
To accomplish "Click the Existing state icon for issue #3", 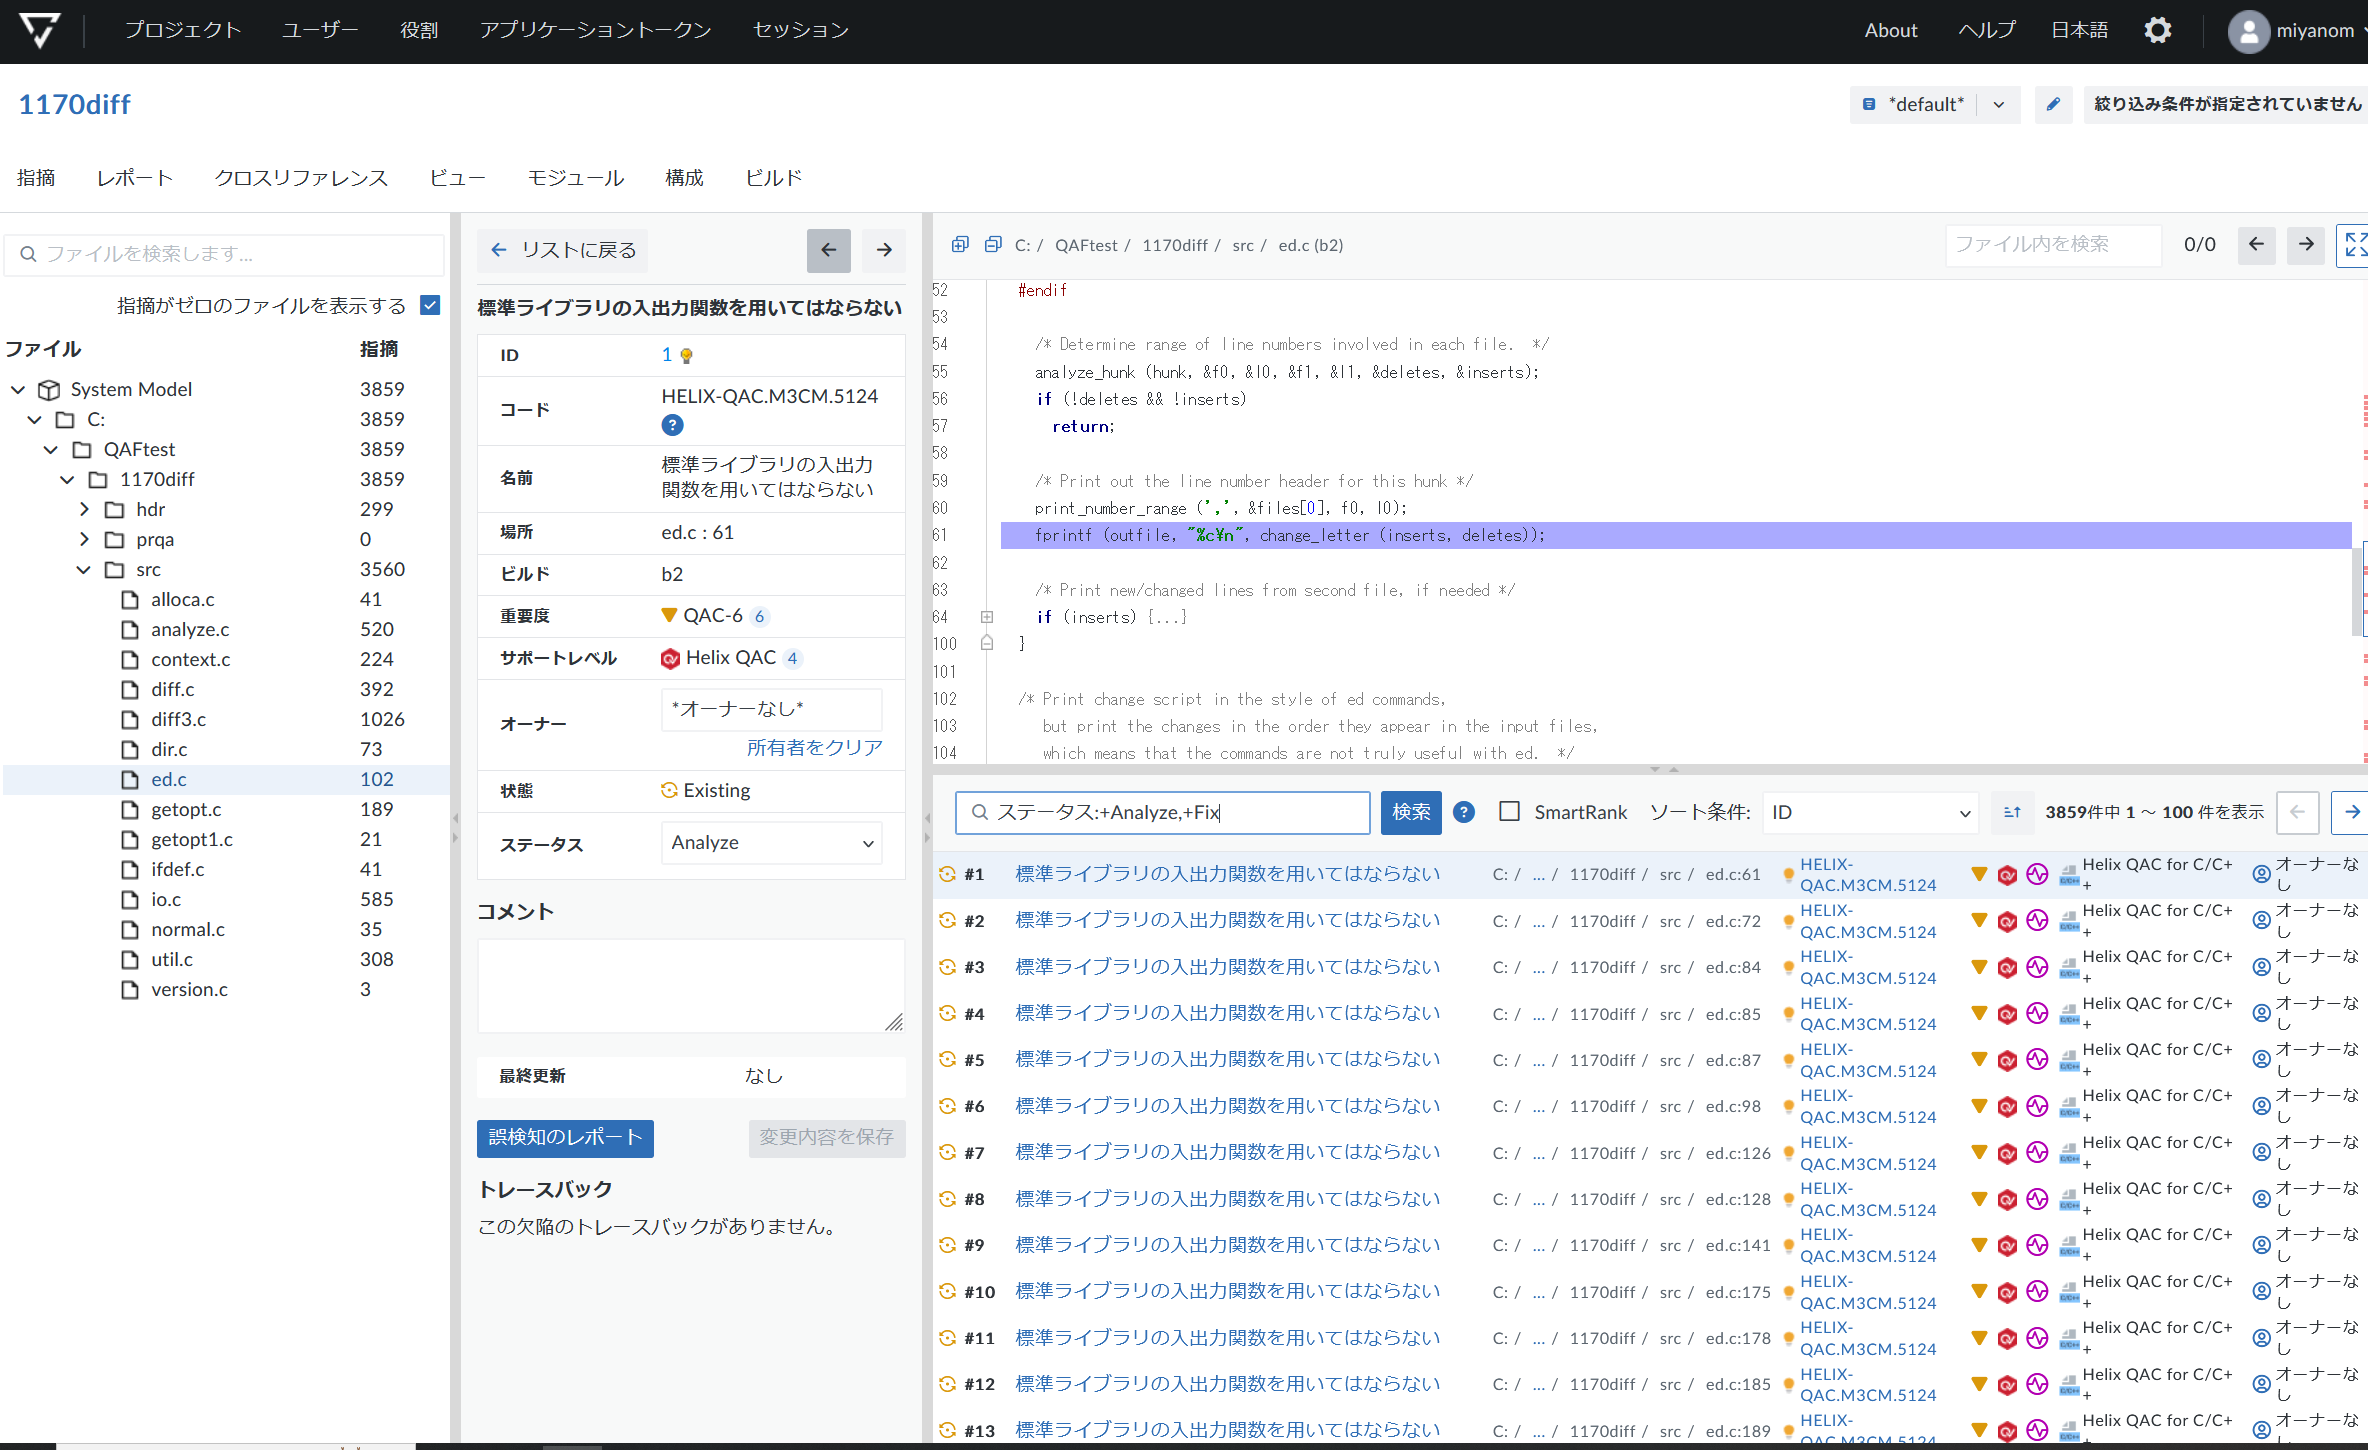I will tap(947, 966).
